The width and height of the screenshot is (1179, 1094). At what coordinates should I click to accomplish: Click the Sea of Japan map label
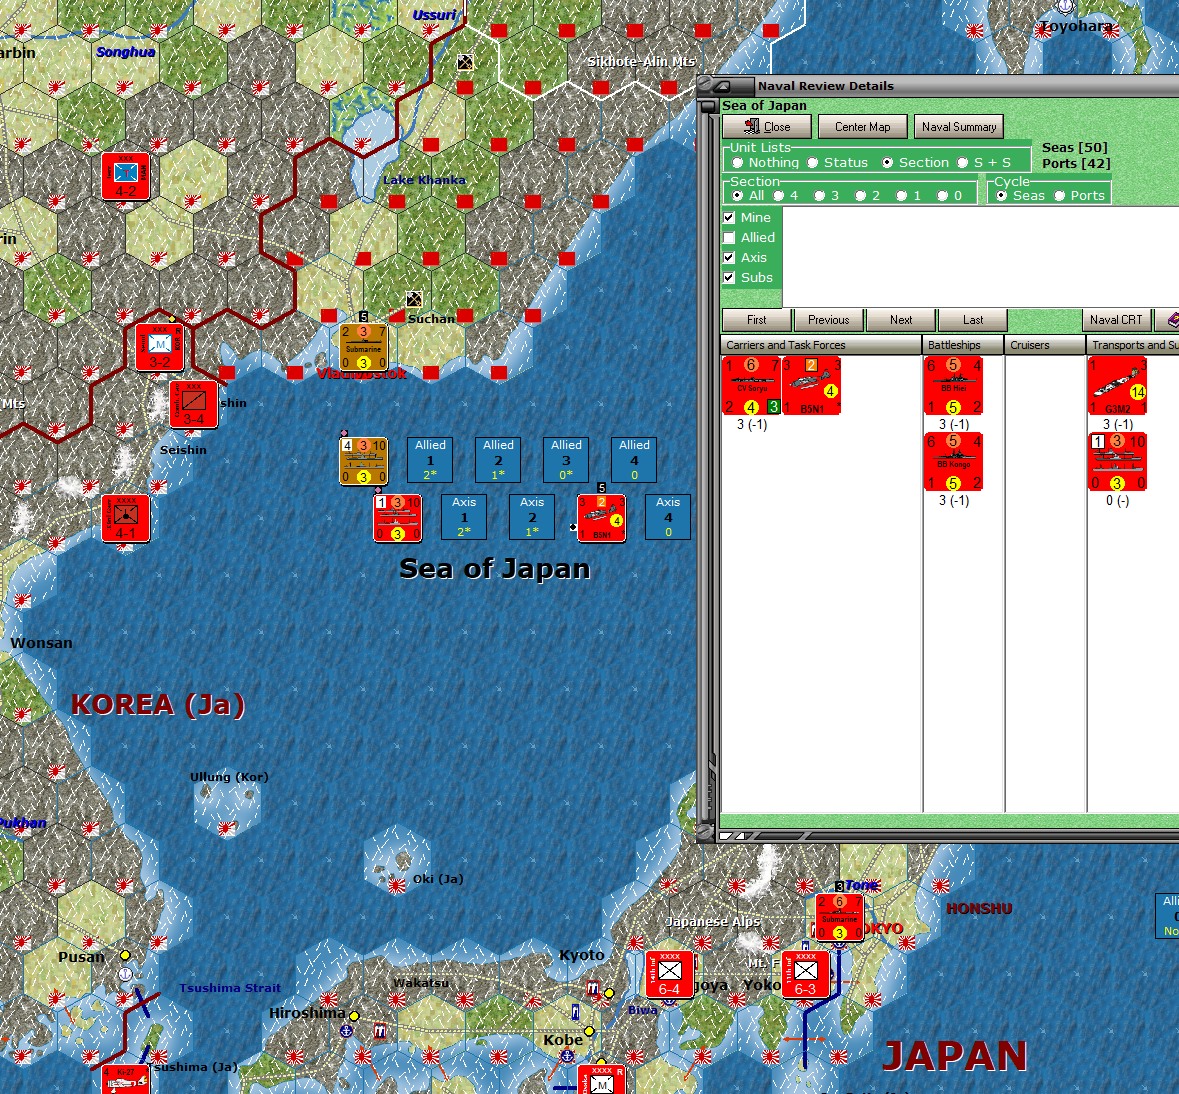click(494, 568)
